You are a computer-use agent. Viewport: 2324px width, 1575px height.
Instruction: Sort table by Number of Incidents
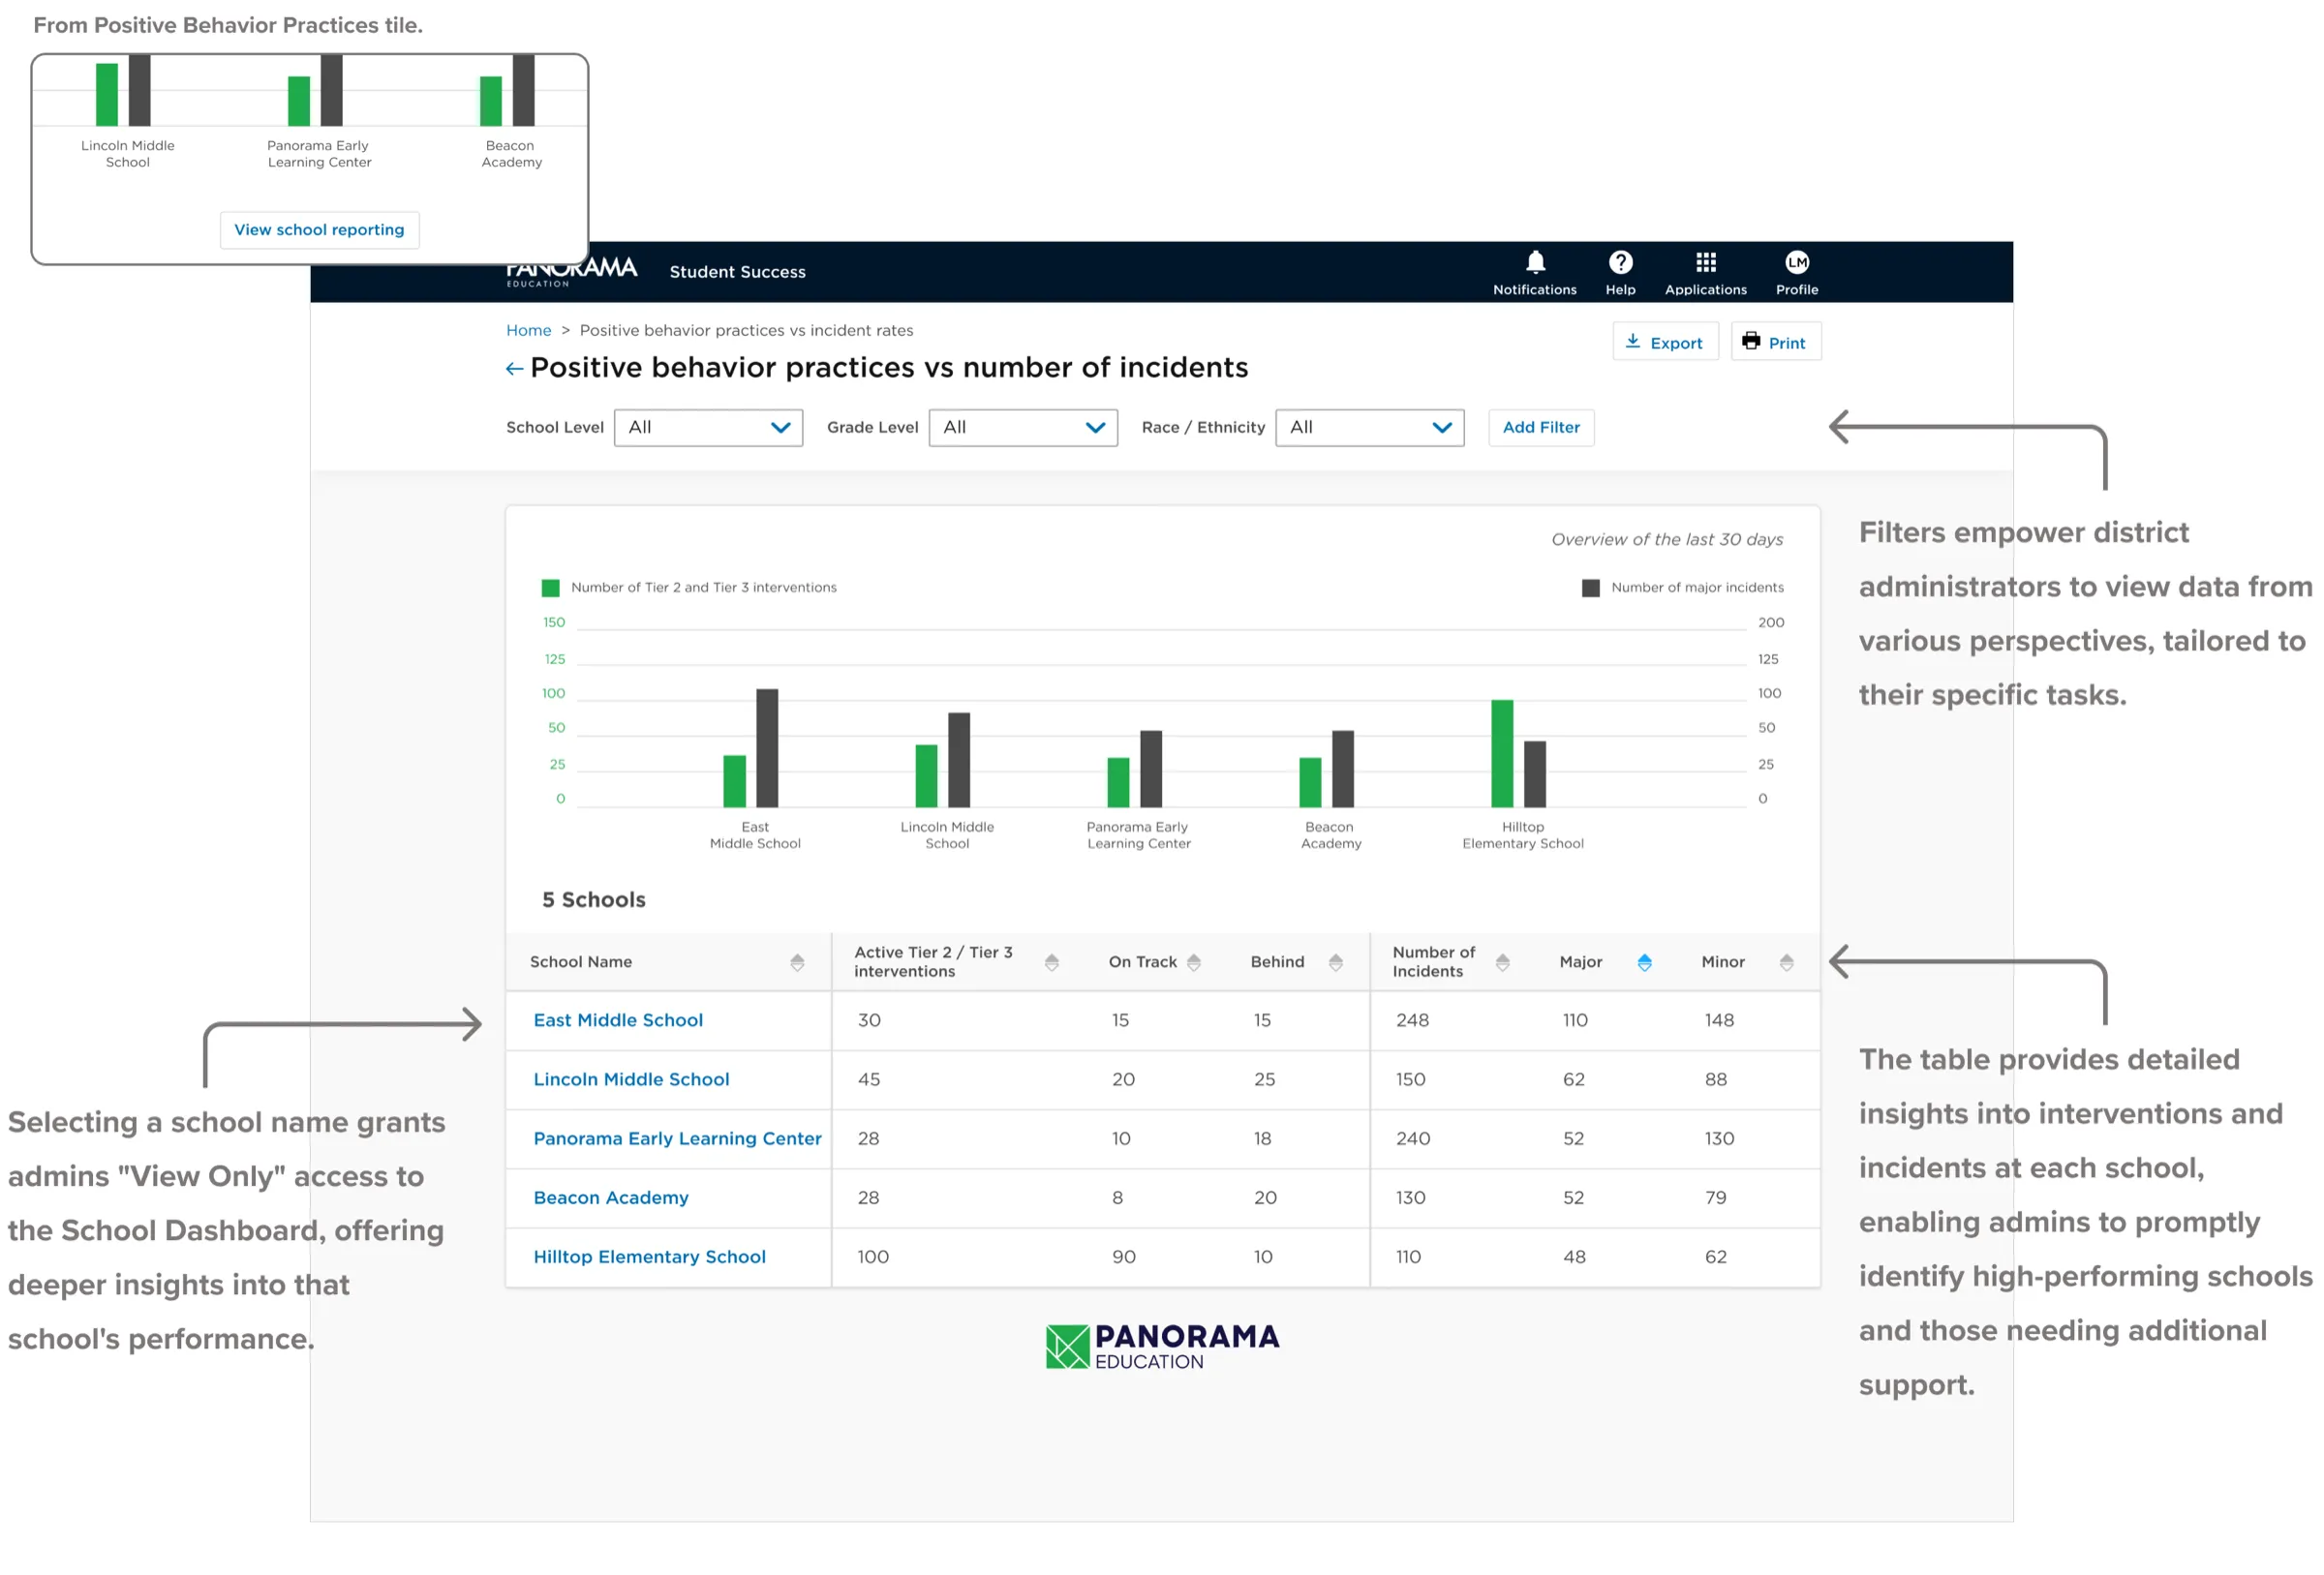click(x=1501, y=962)
